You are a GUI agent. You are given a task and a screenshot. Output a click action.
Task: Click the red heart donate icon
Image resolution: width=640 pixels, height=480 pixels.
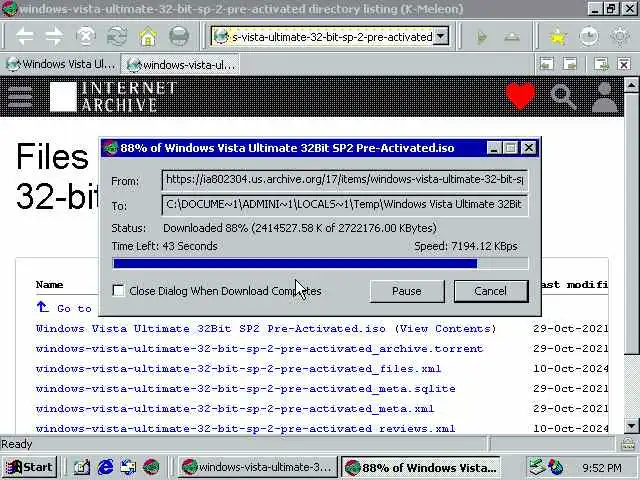click(x=520, y=96)
